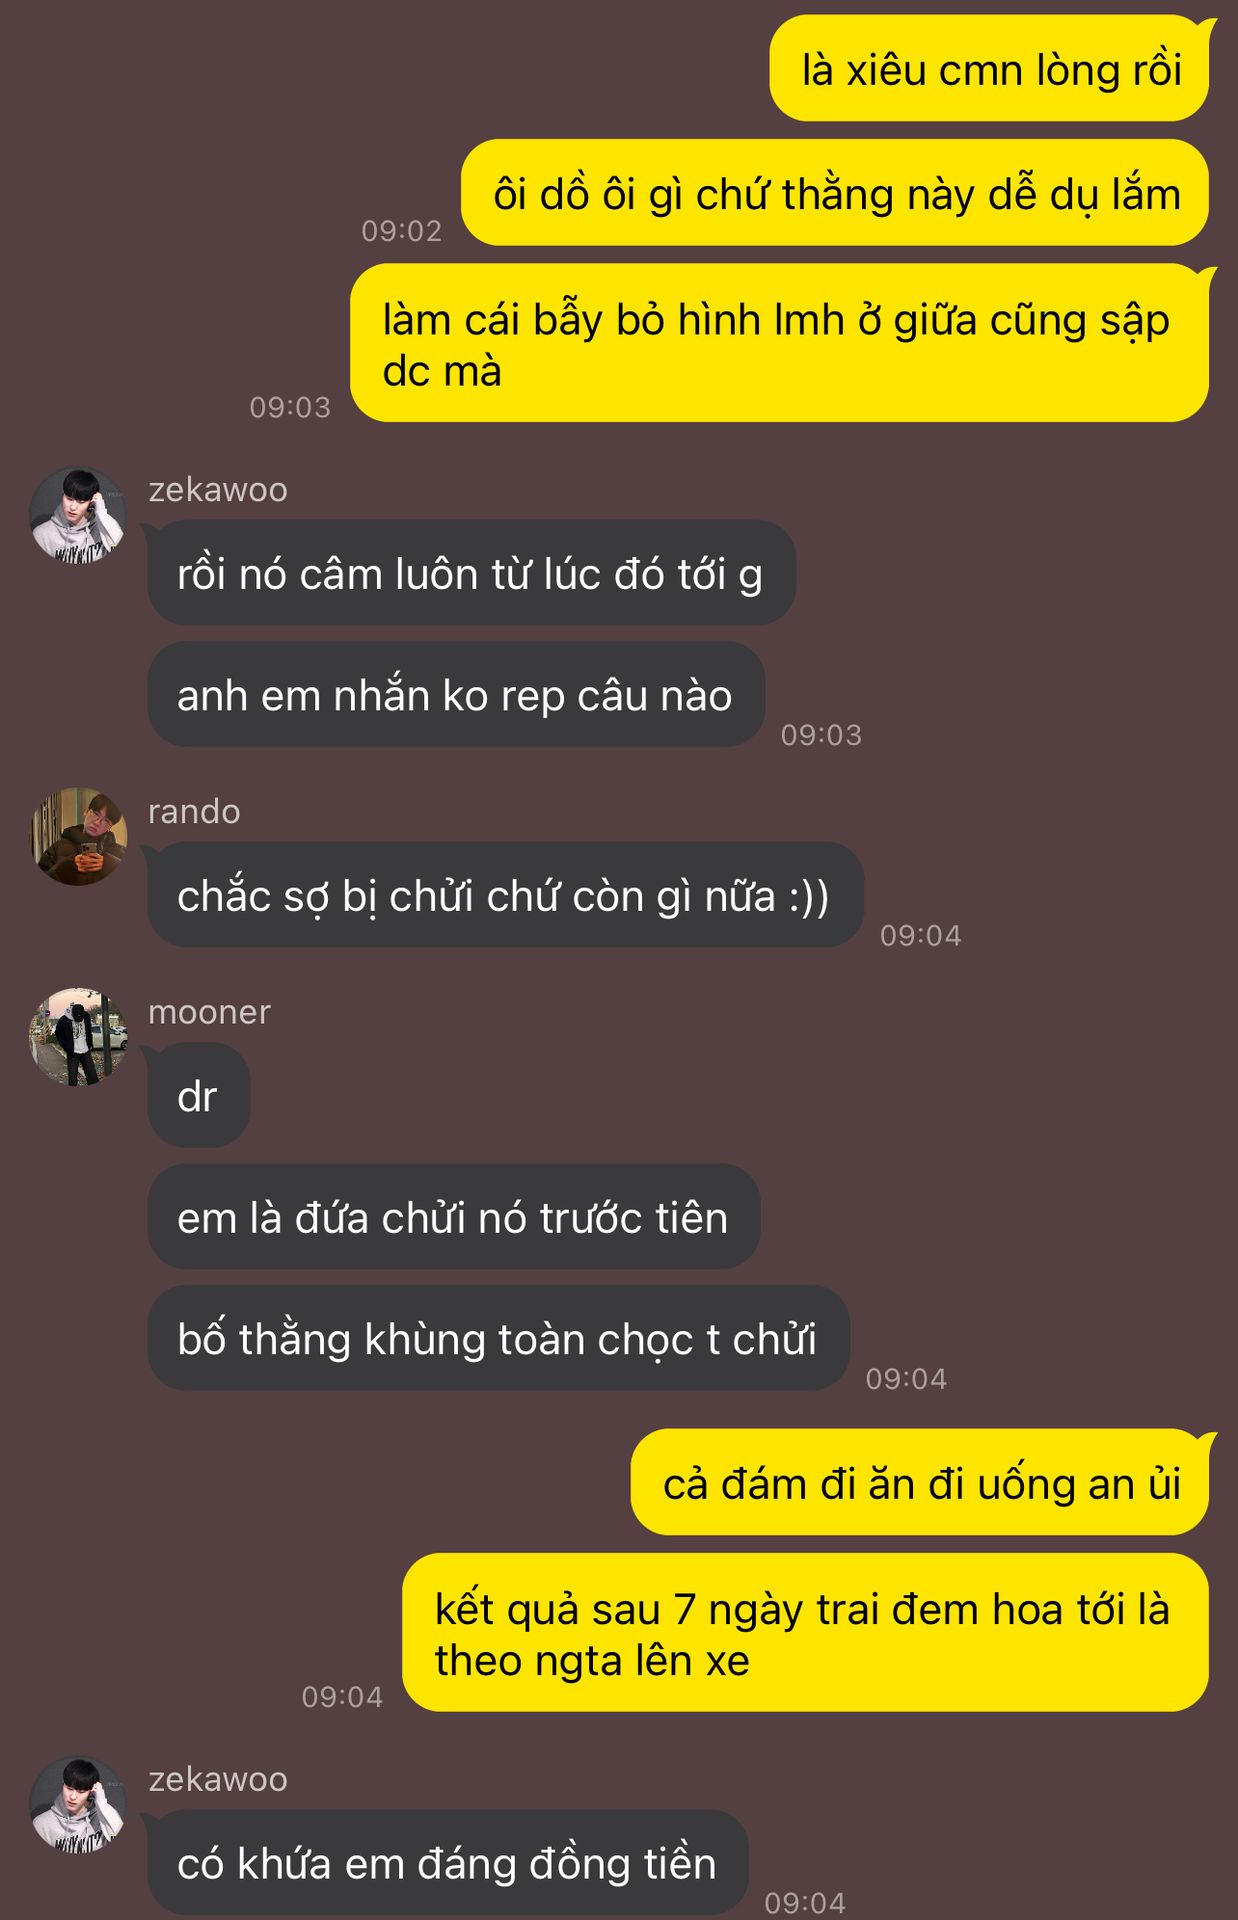Viewport: 1238px width, 1920px height.
Task: Tap the rando username label
Action: tap(194, 811)
